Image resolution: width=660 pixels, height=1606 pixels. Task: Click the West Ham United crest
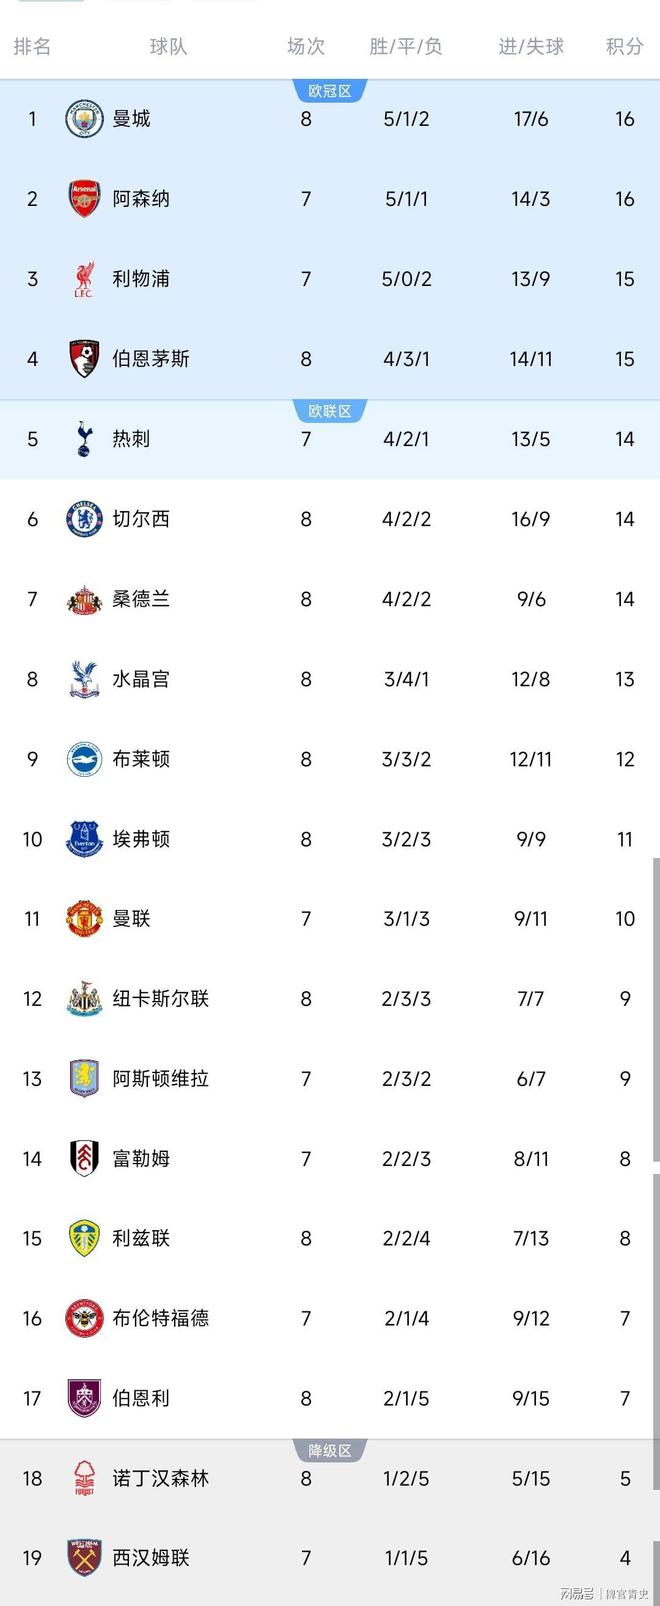coord(84,1557)
